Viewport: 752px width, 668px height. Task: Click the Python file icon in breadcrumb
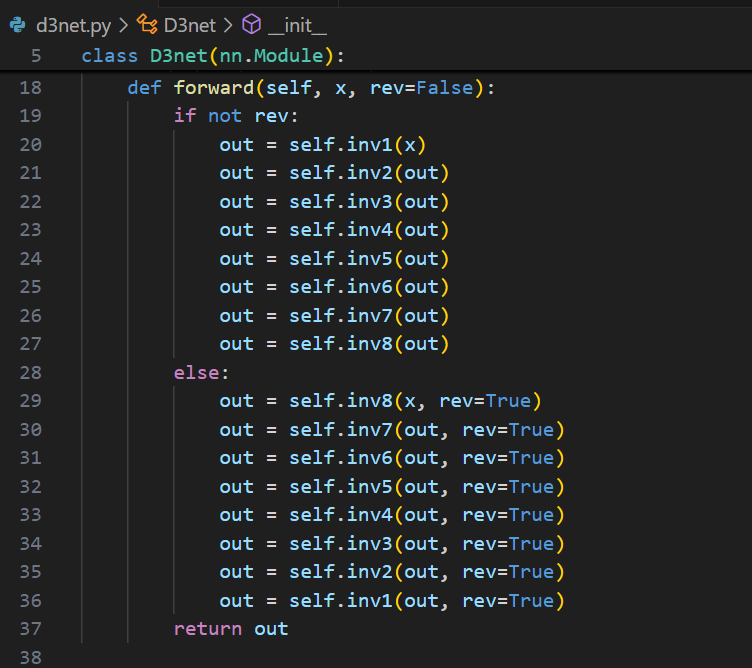[18, 25]
